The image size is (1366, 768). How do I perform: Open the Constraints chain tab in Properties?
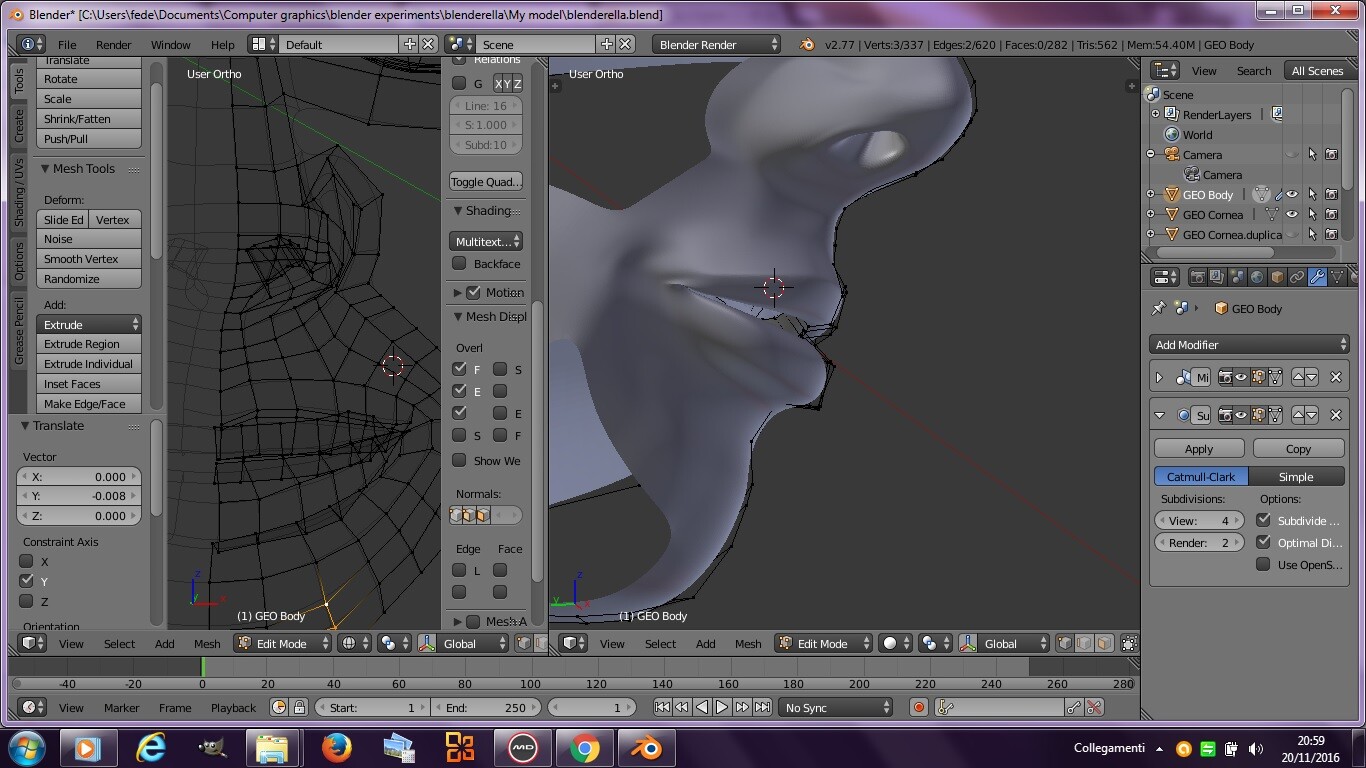click(x=1297, y=277)
